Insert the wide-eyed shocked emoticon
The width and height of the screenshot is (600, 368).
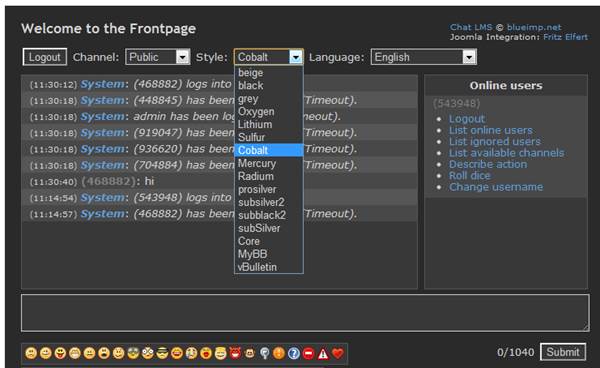pyautogui.click(x=148, y=353)
